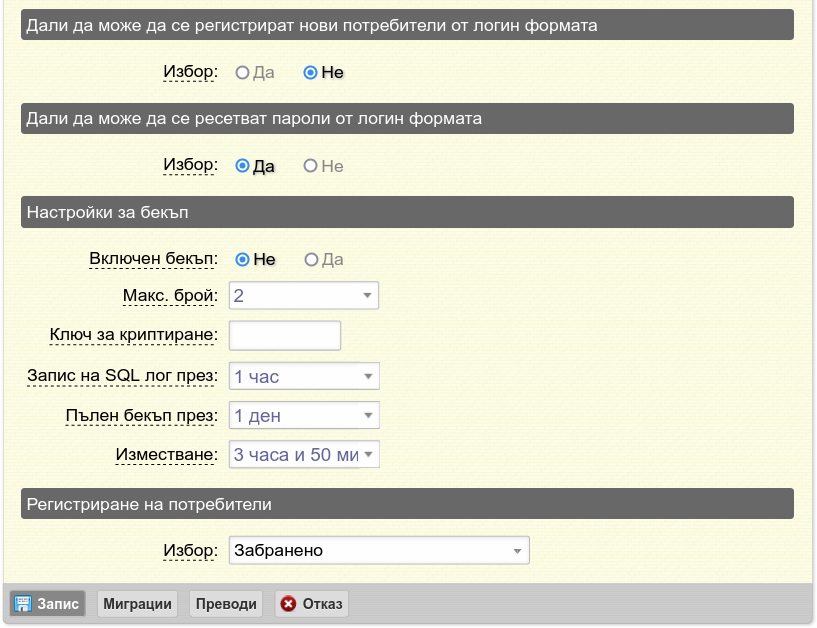
Task: Save settings with the Запис button
Action: [x=47, y=604]
